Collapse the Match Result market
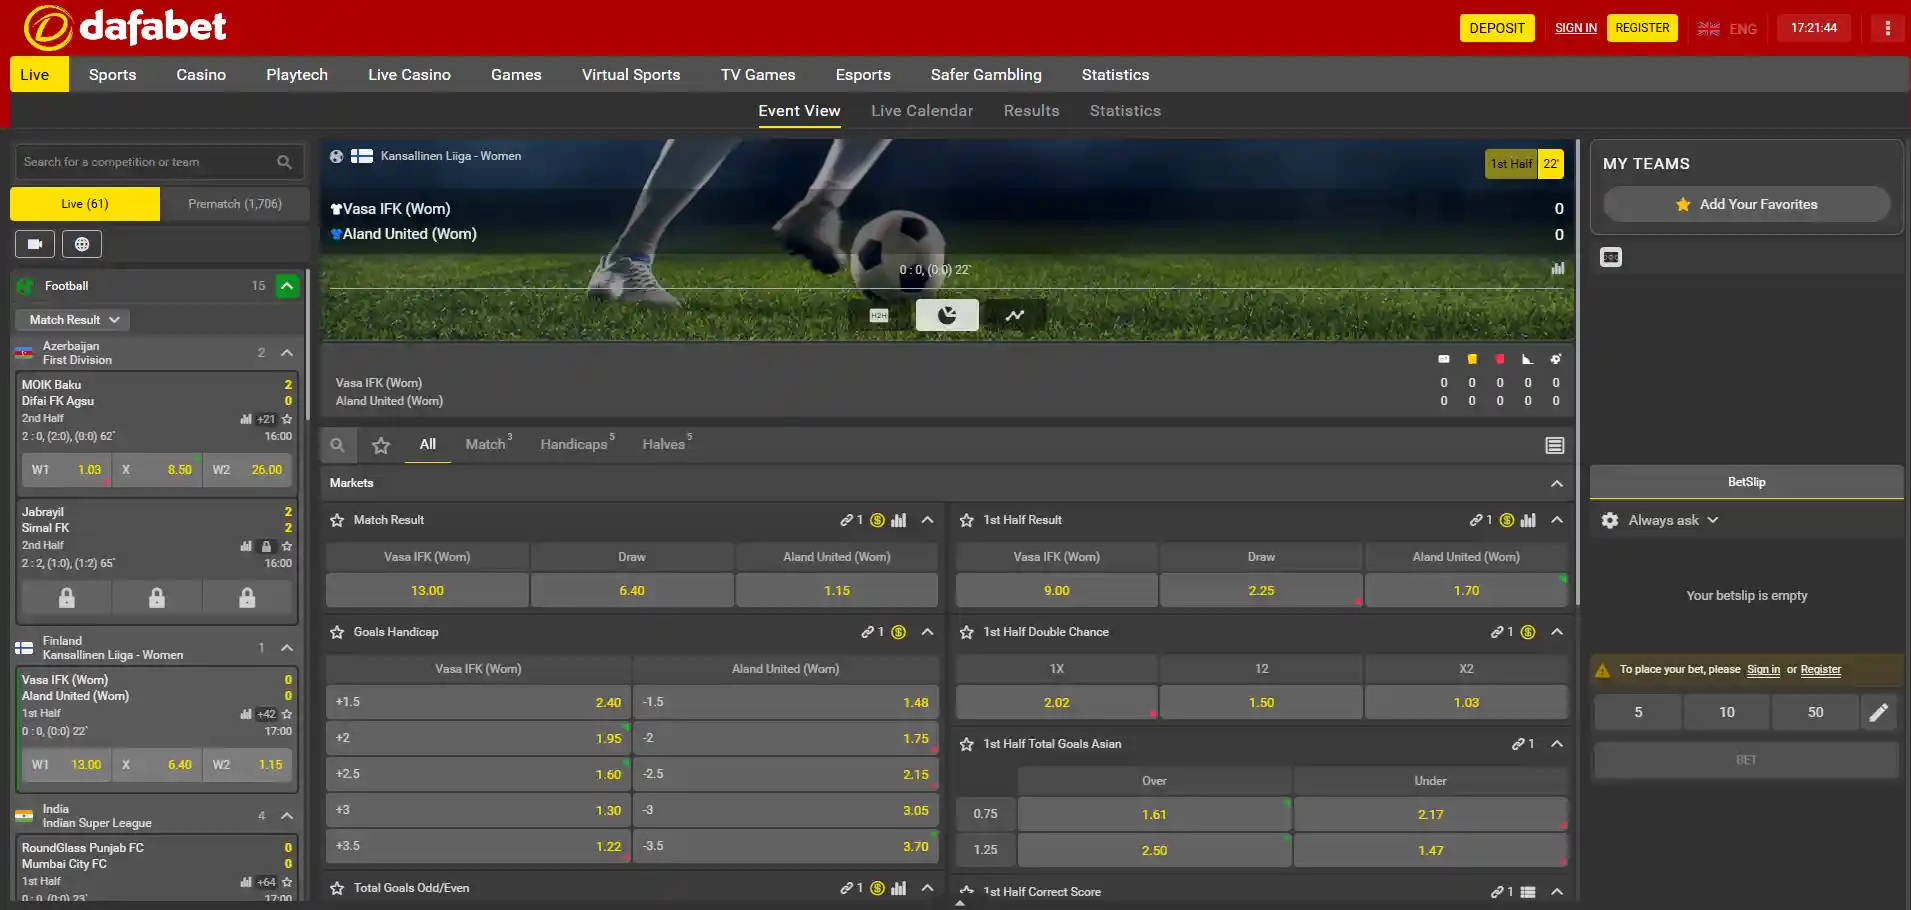This screenshot has width=1911, height=910. tap(927, 520)
